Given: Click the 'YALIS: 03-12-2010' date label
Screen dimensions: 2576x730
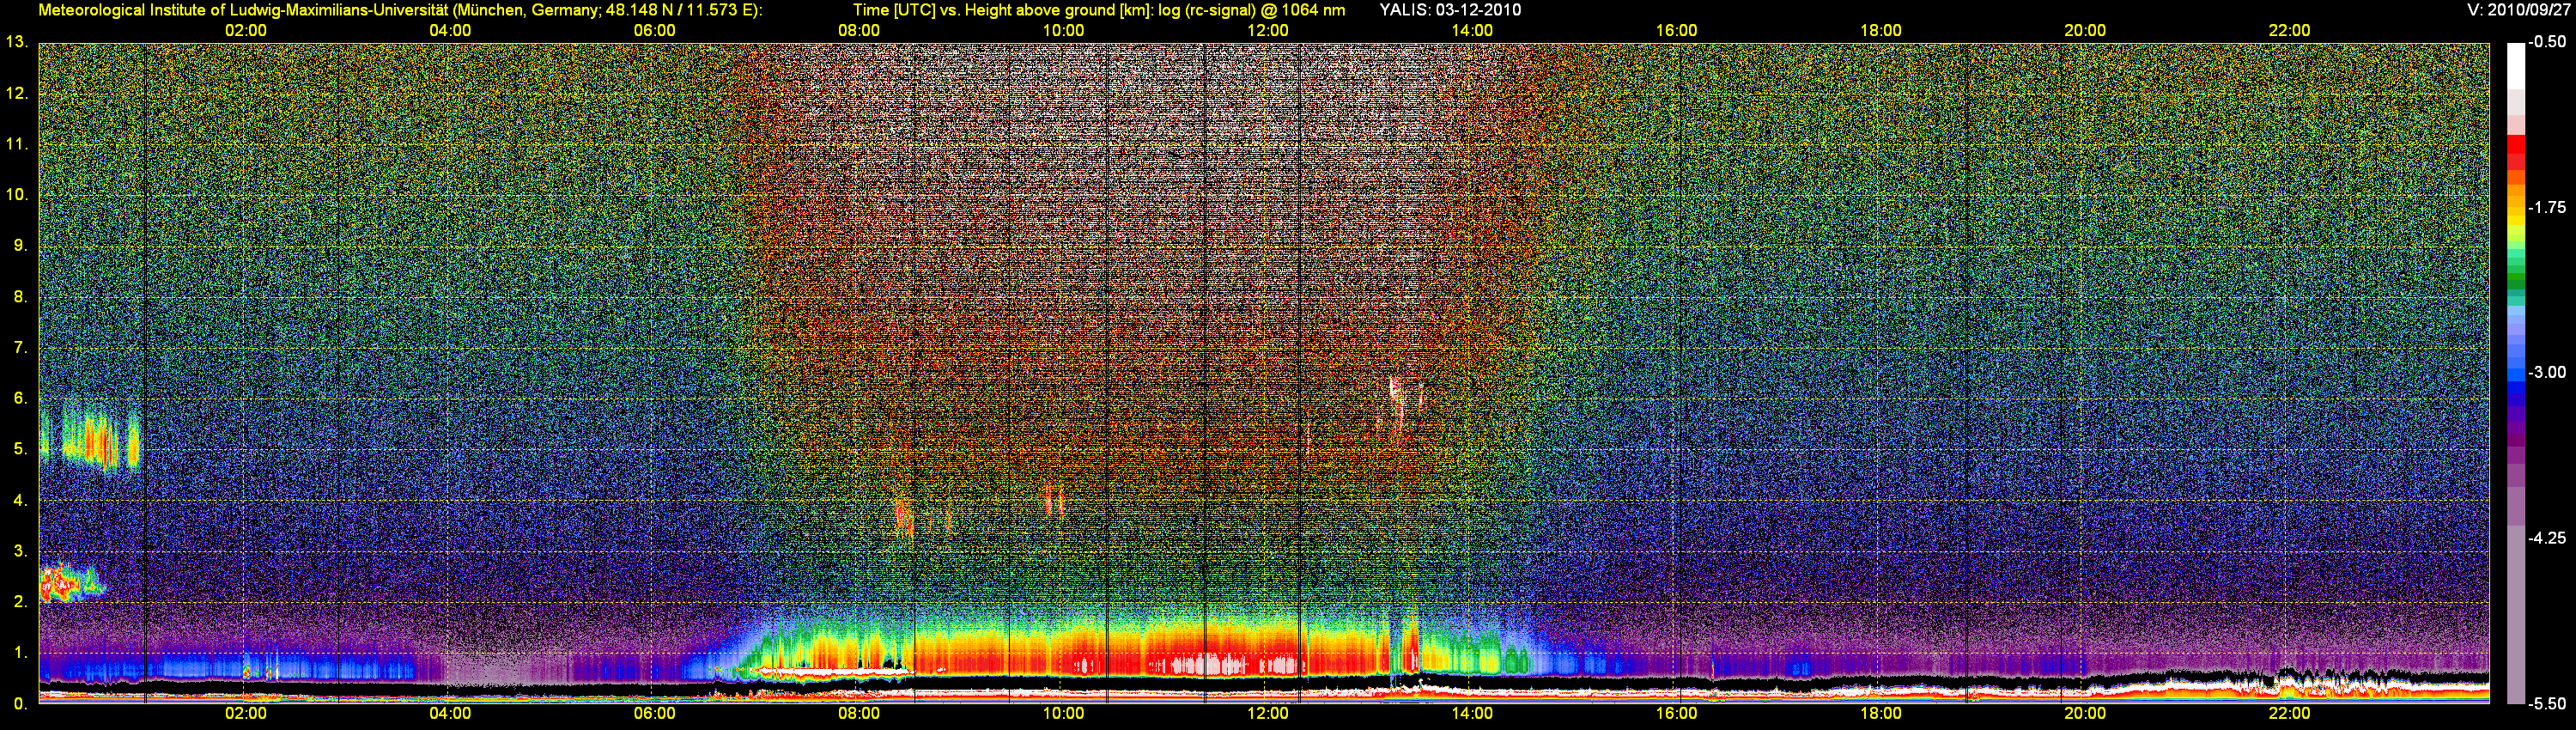Looking at the screenshot, I should click(x=1450, y=10).
